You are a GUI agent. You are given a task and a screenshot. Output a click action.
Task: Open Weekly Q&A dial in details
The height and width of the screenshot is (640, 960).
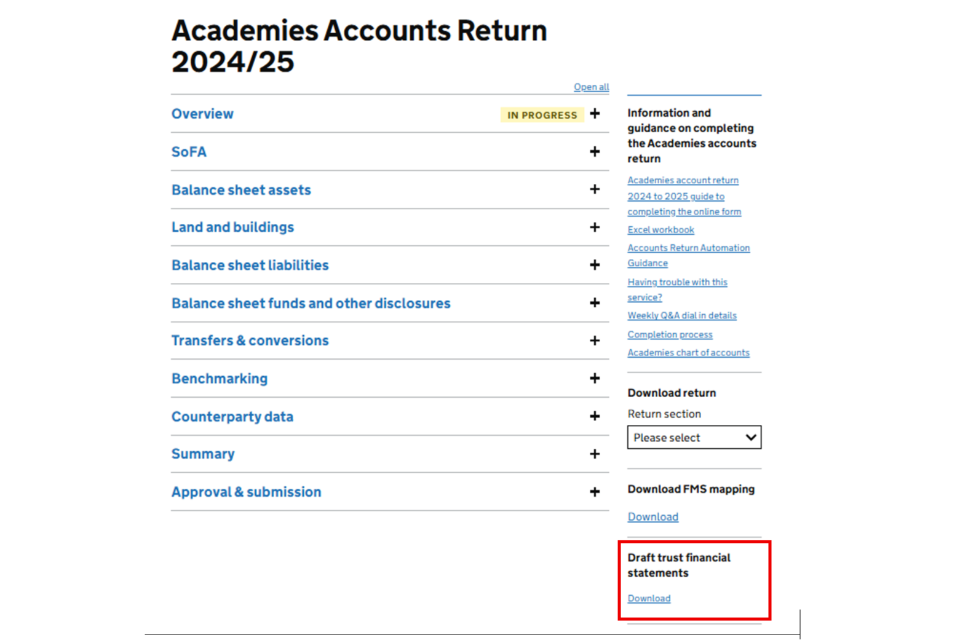pos(682,316)
